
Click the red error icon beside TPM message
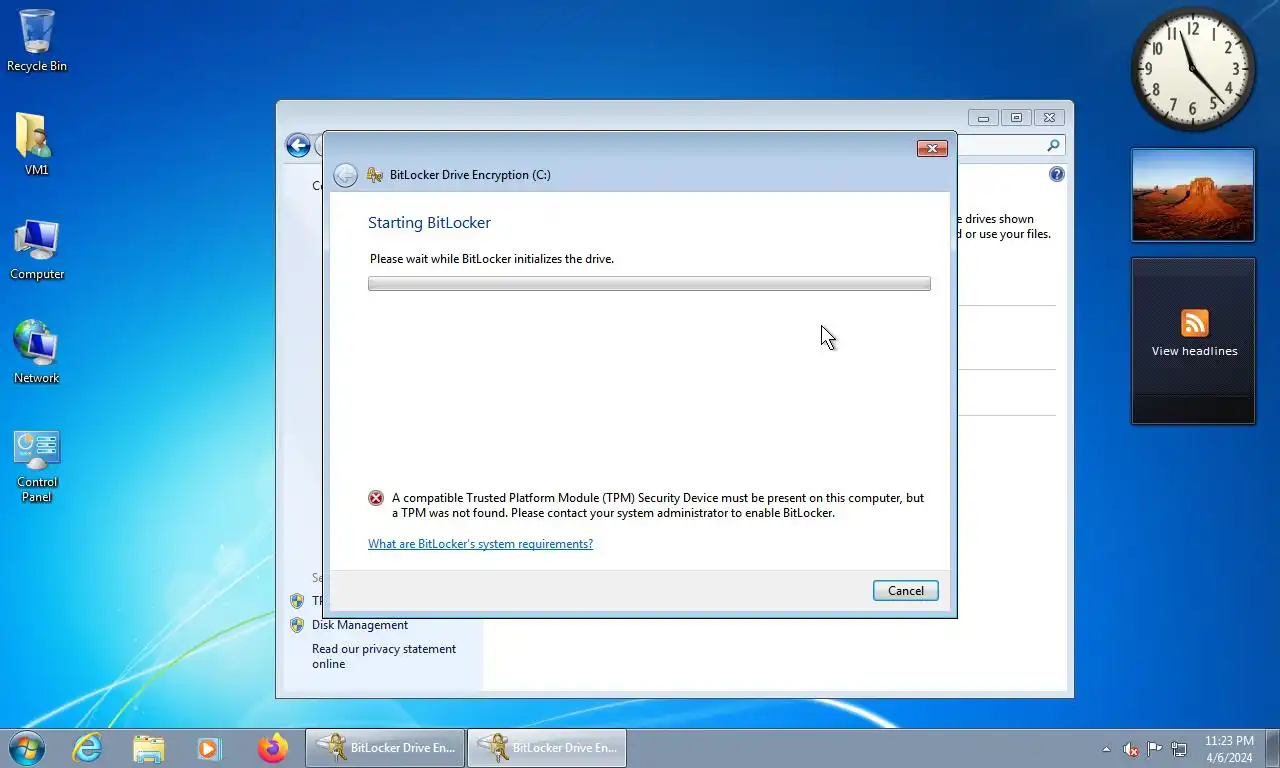[x=376, y=498]
